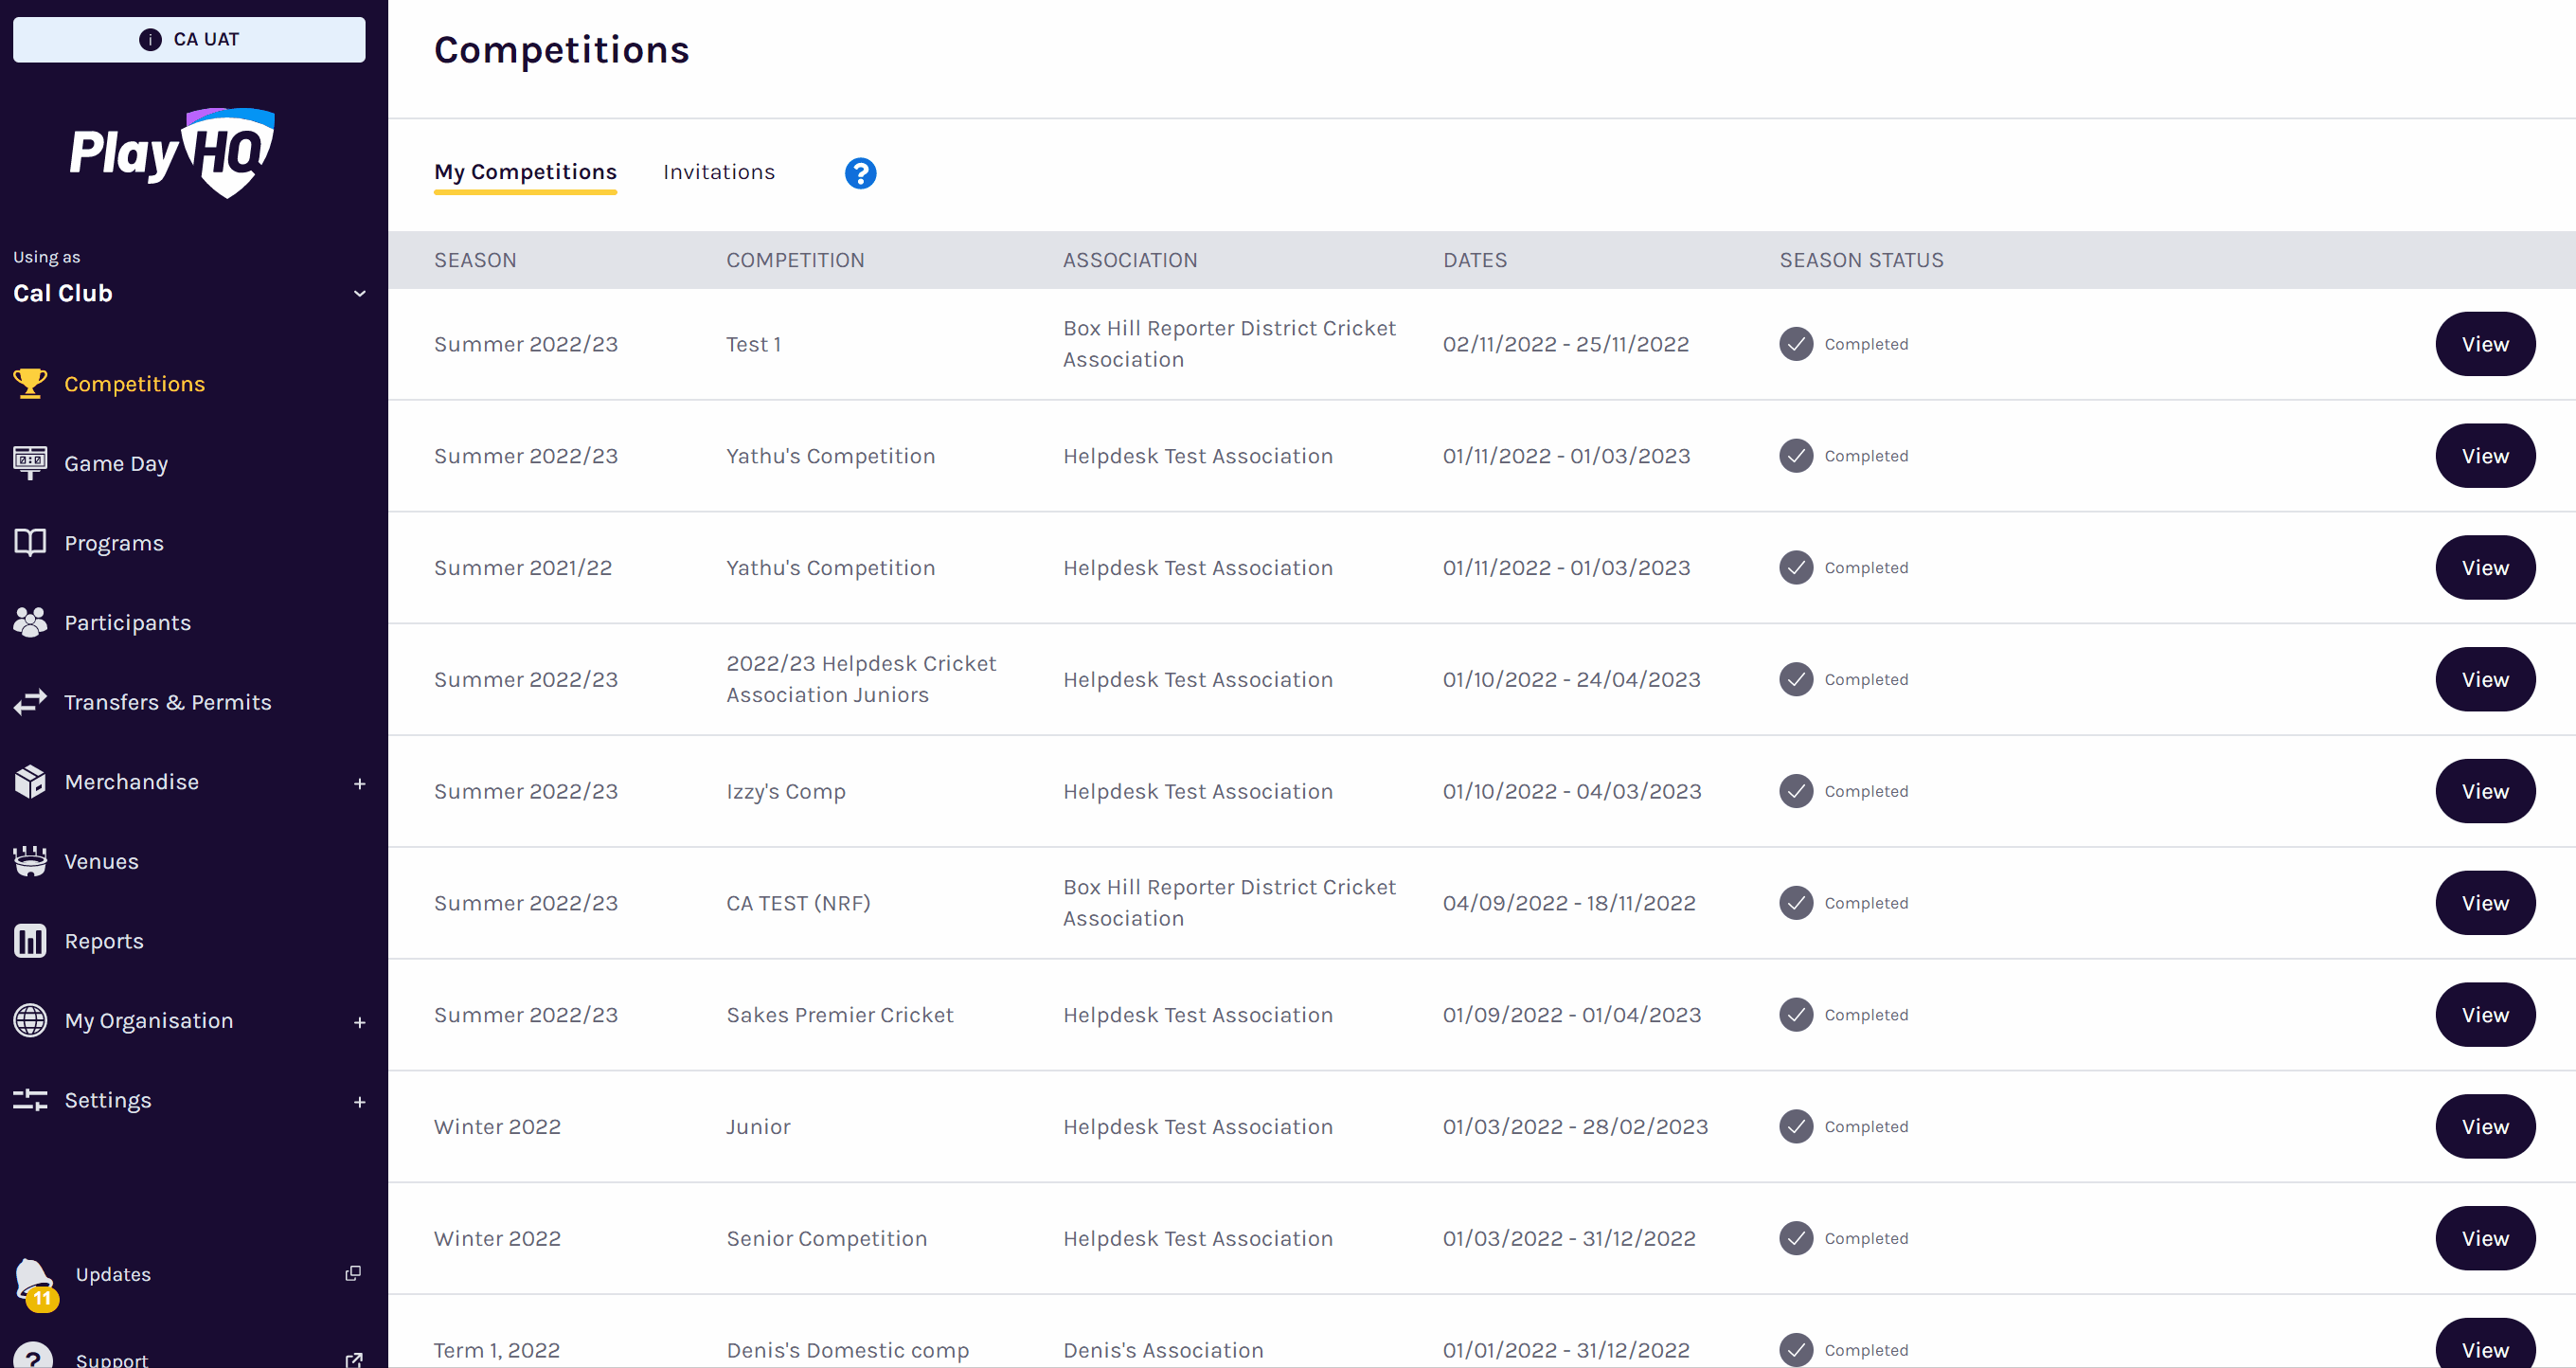Open Programs in the sidebar
Viewport: 2576px width, 1368px height.
114,543
